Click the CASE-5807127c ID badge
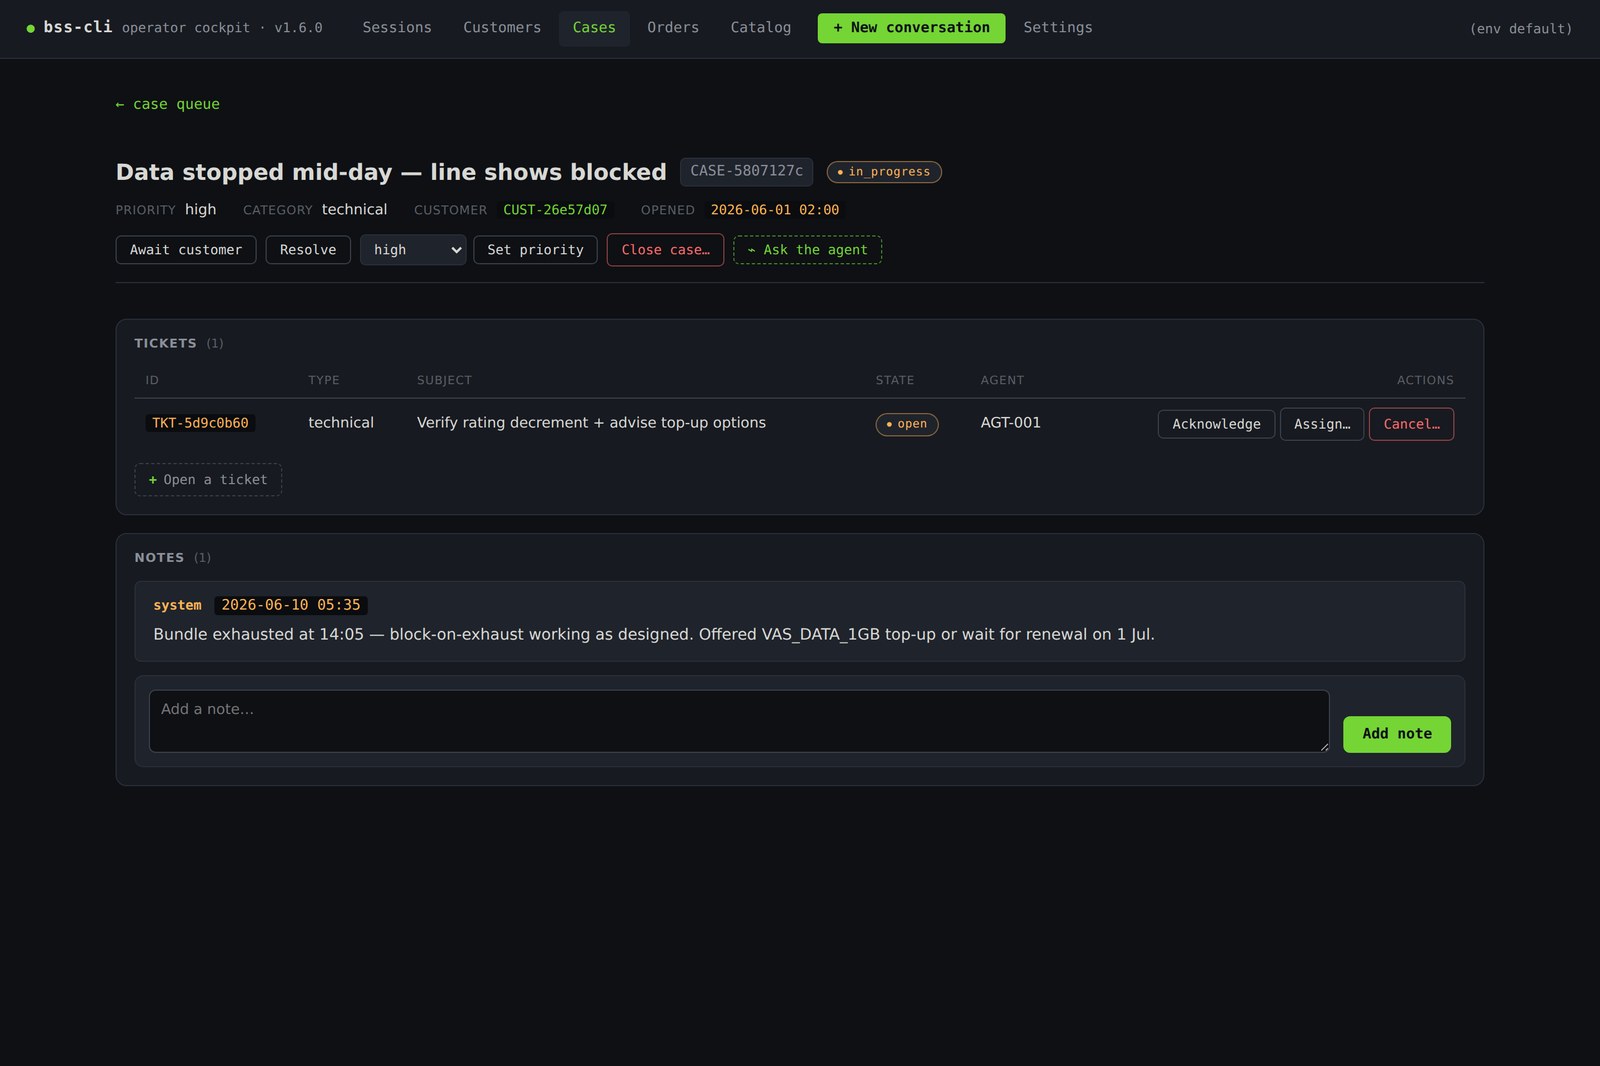Viewport: 1600px width, 1066px height. click(746, 171)
